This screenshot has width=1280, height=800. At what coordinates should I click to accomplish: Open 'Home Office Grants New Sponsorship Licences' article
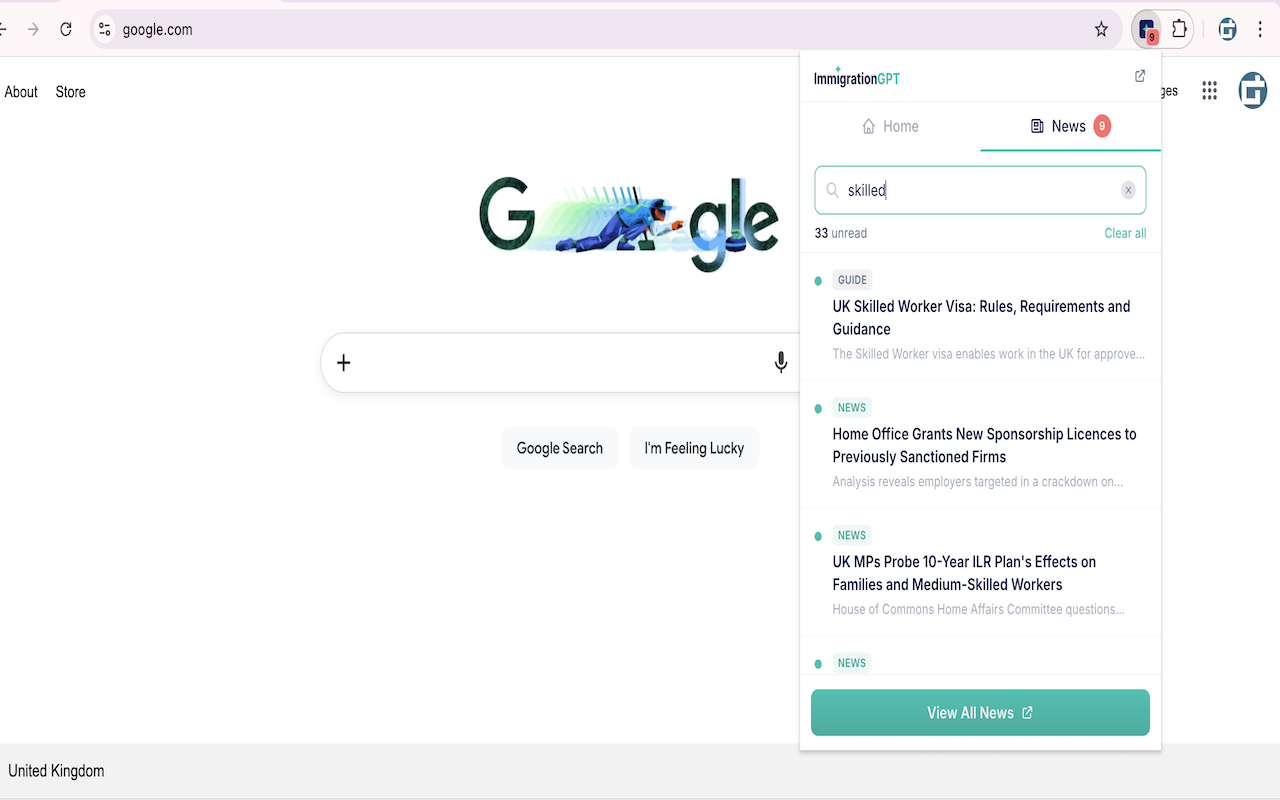click(984, 445)
